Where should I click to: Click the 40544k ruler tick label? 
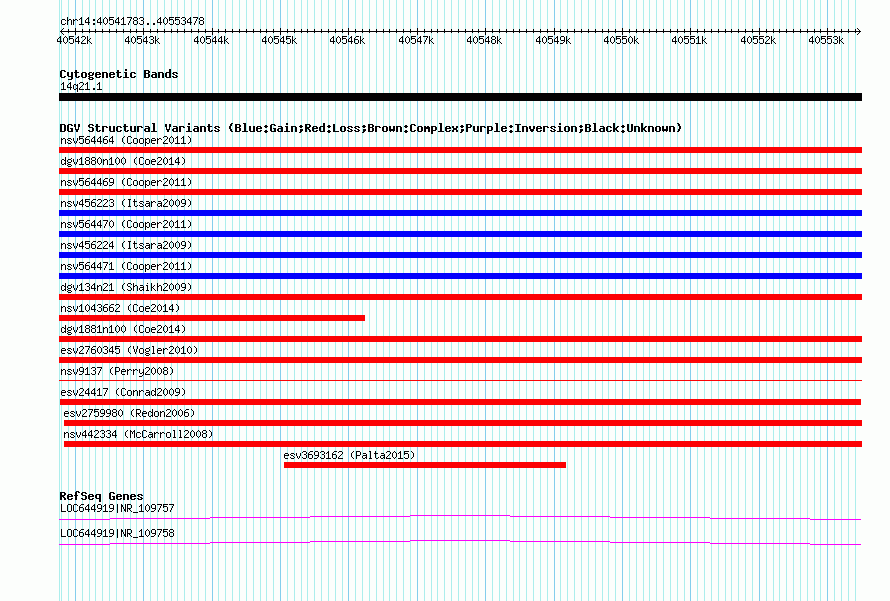point(211,40)
